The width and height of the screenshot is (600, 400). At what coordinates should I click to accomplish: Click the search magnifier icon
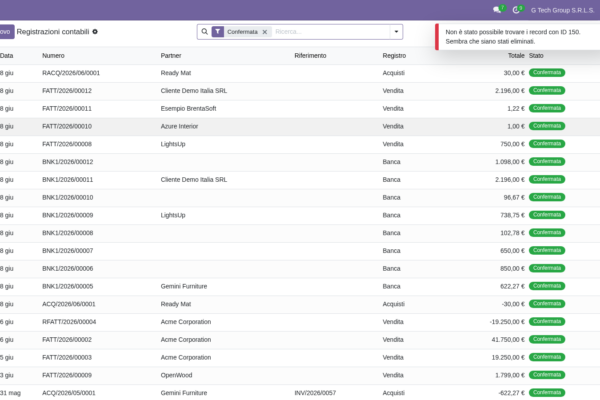pyautogui.click(x=205, y=32)
